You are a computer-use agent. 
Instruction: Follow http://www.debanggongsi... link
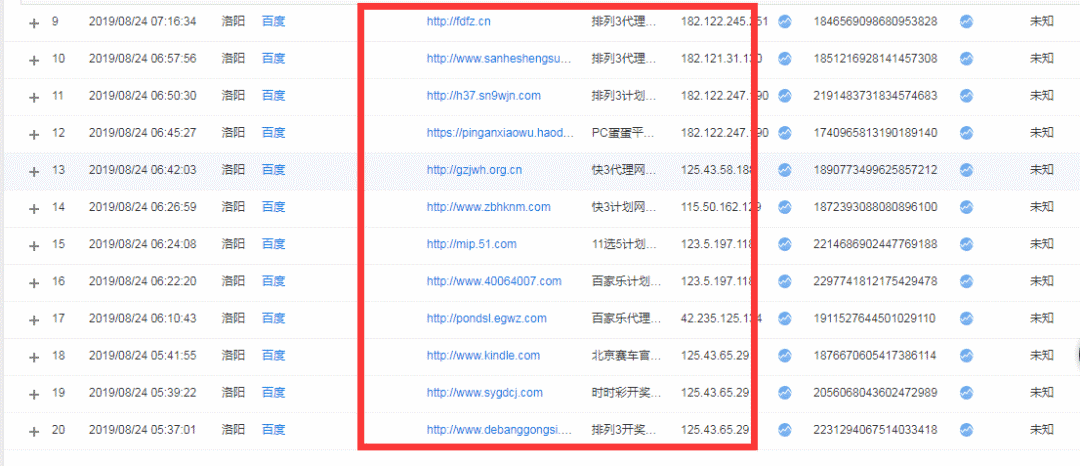coord(499,430)
